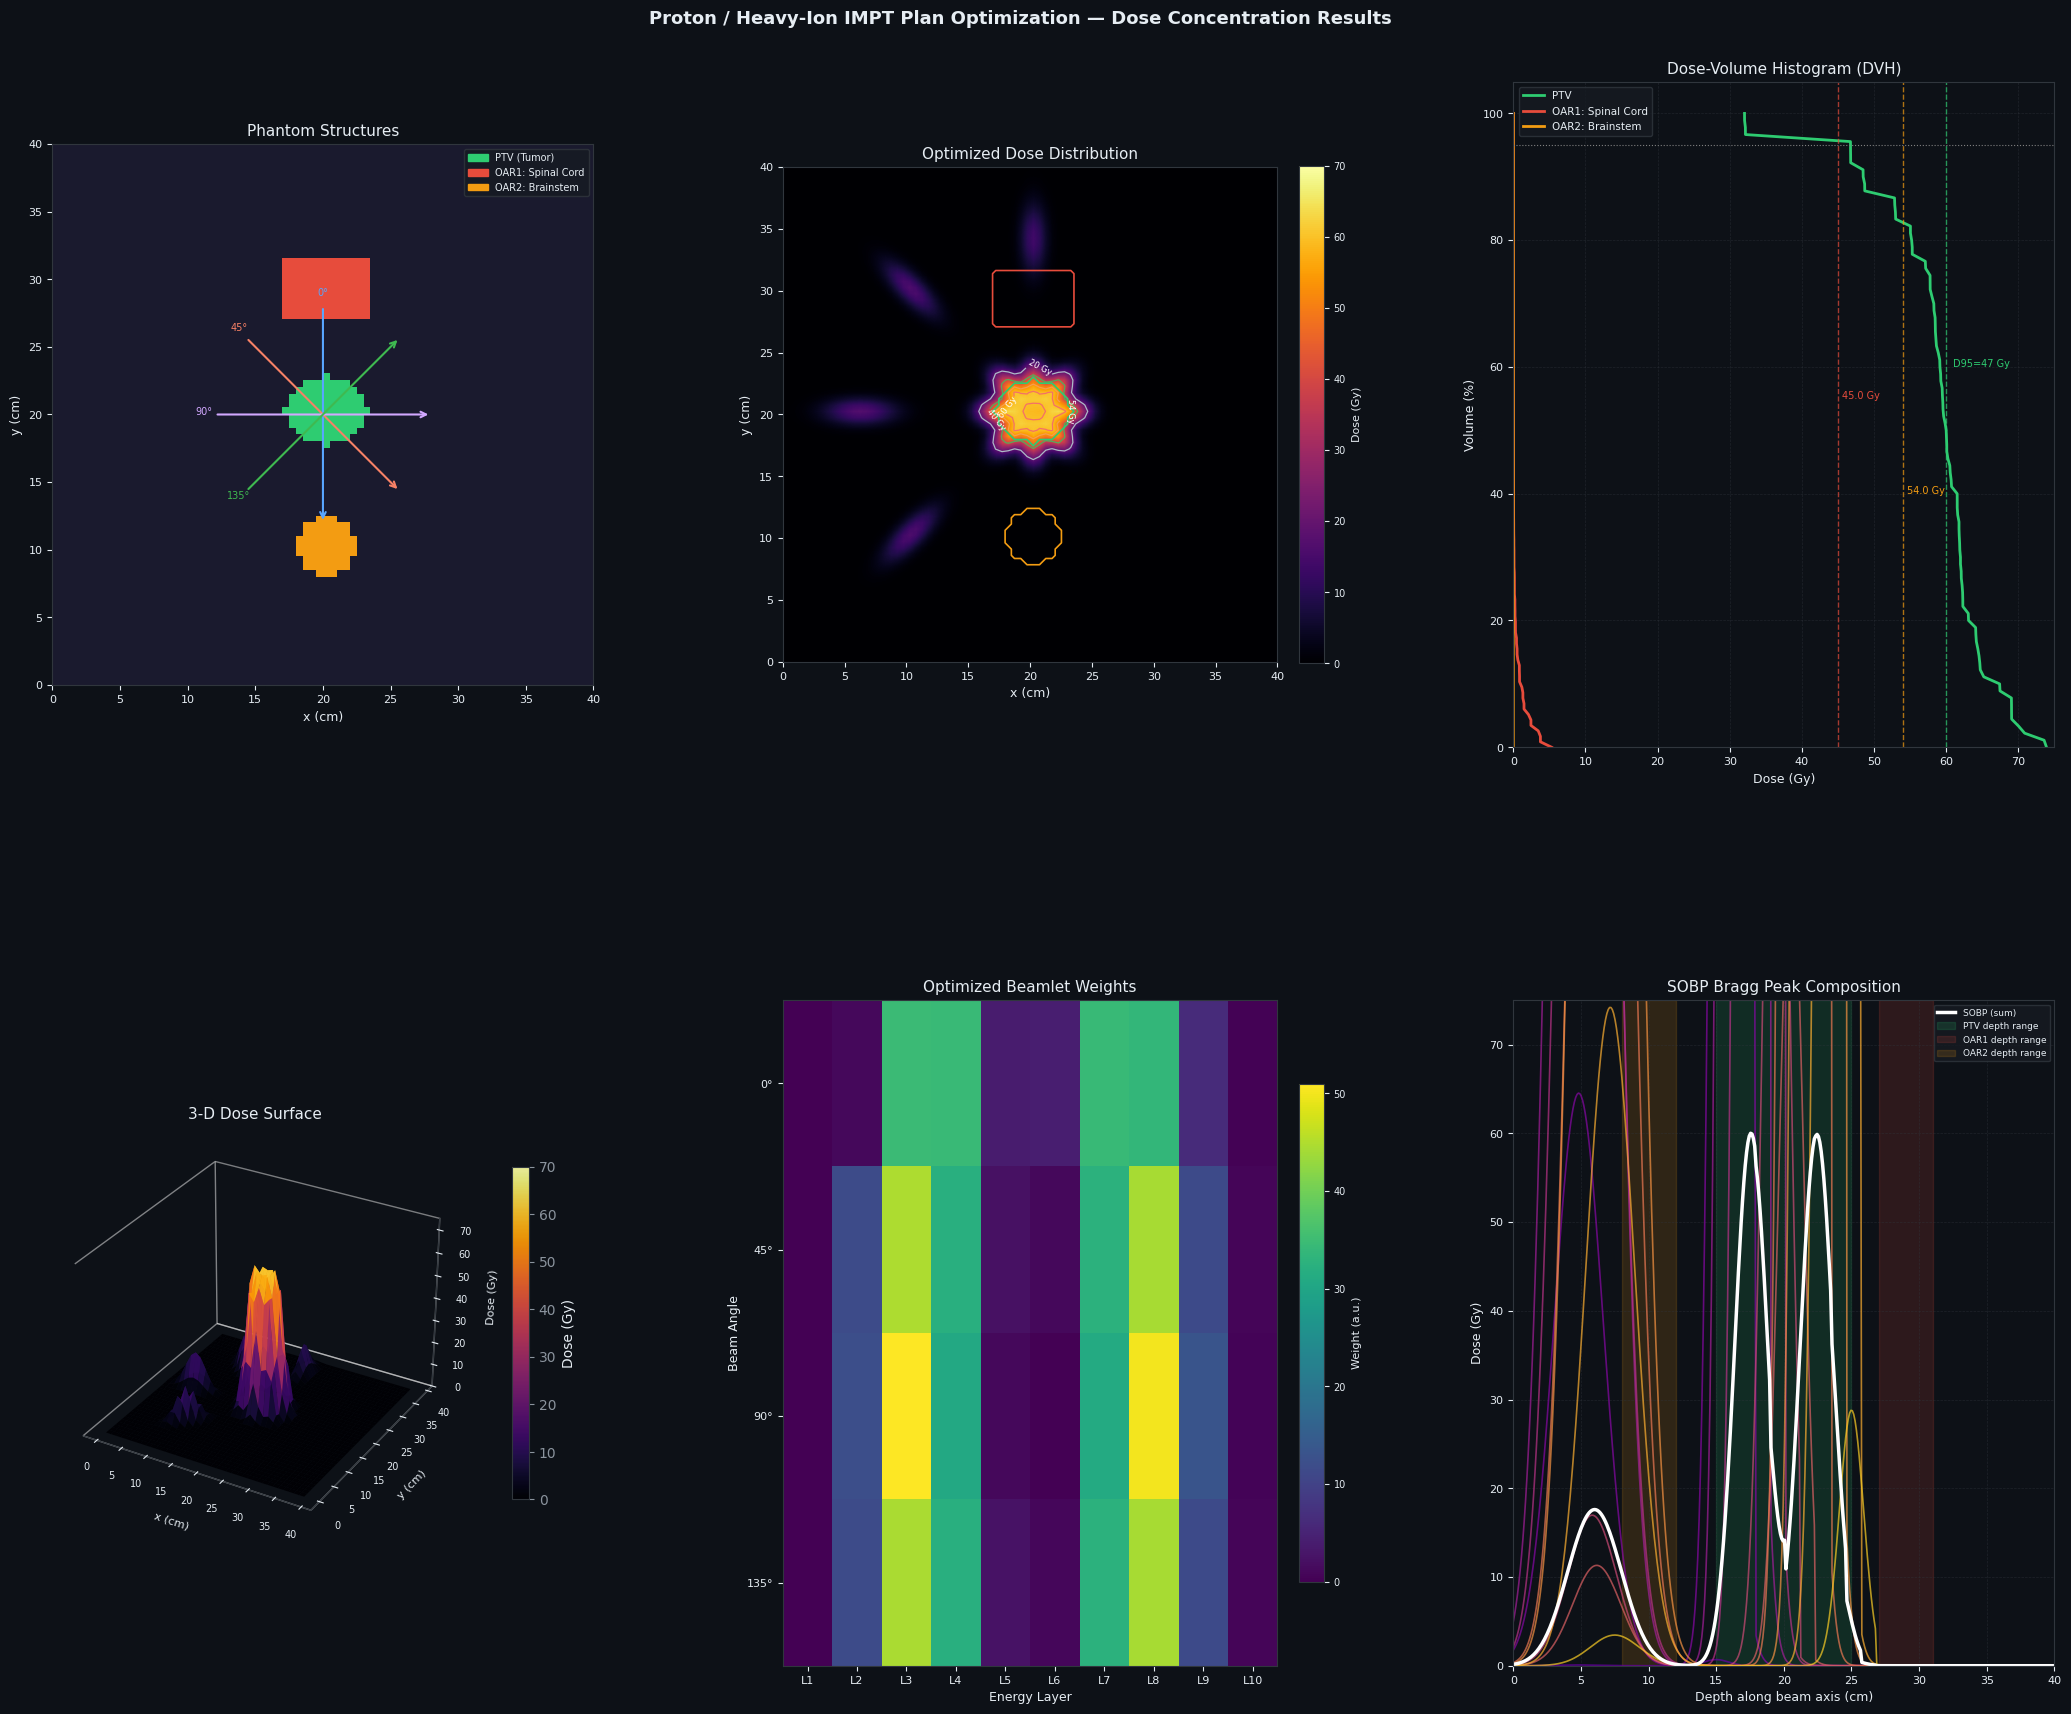The width and height of the screenshot is (2071, 1714).
Task: Click the red spinal cord outline on the dose map
Action: pyautogui.click(x=1033, y=298)
